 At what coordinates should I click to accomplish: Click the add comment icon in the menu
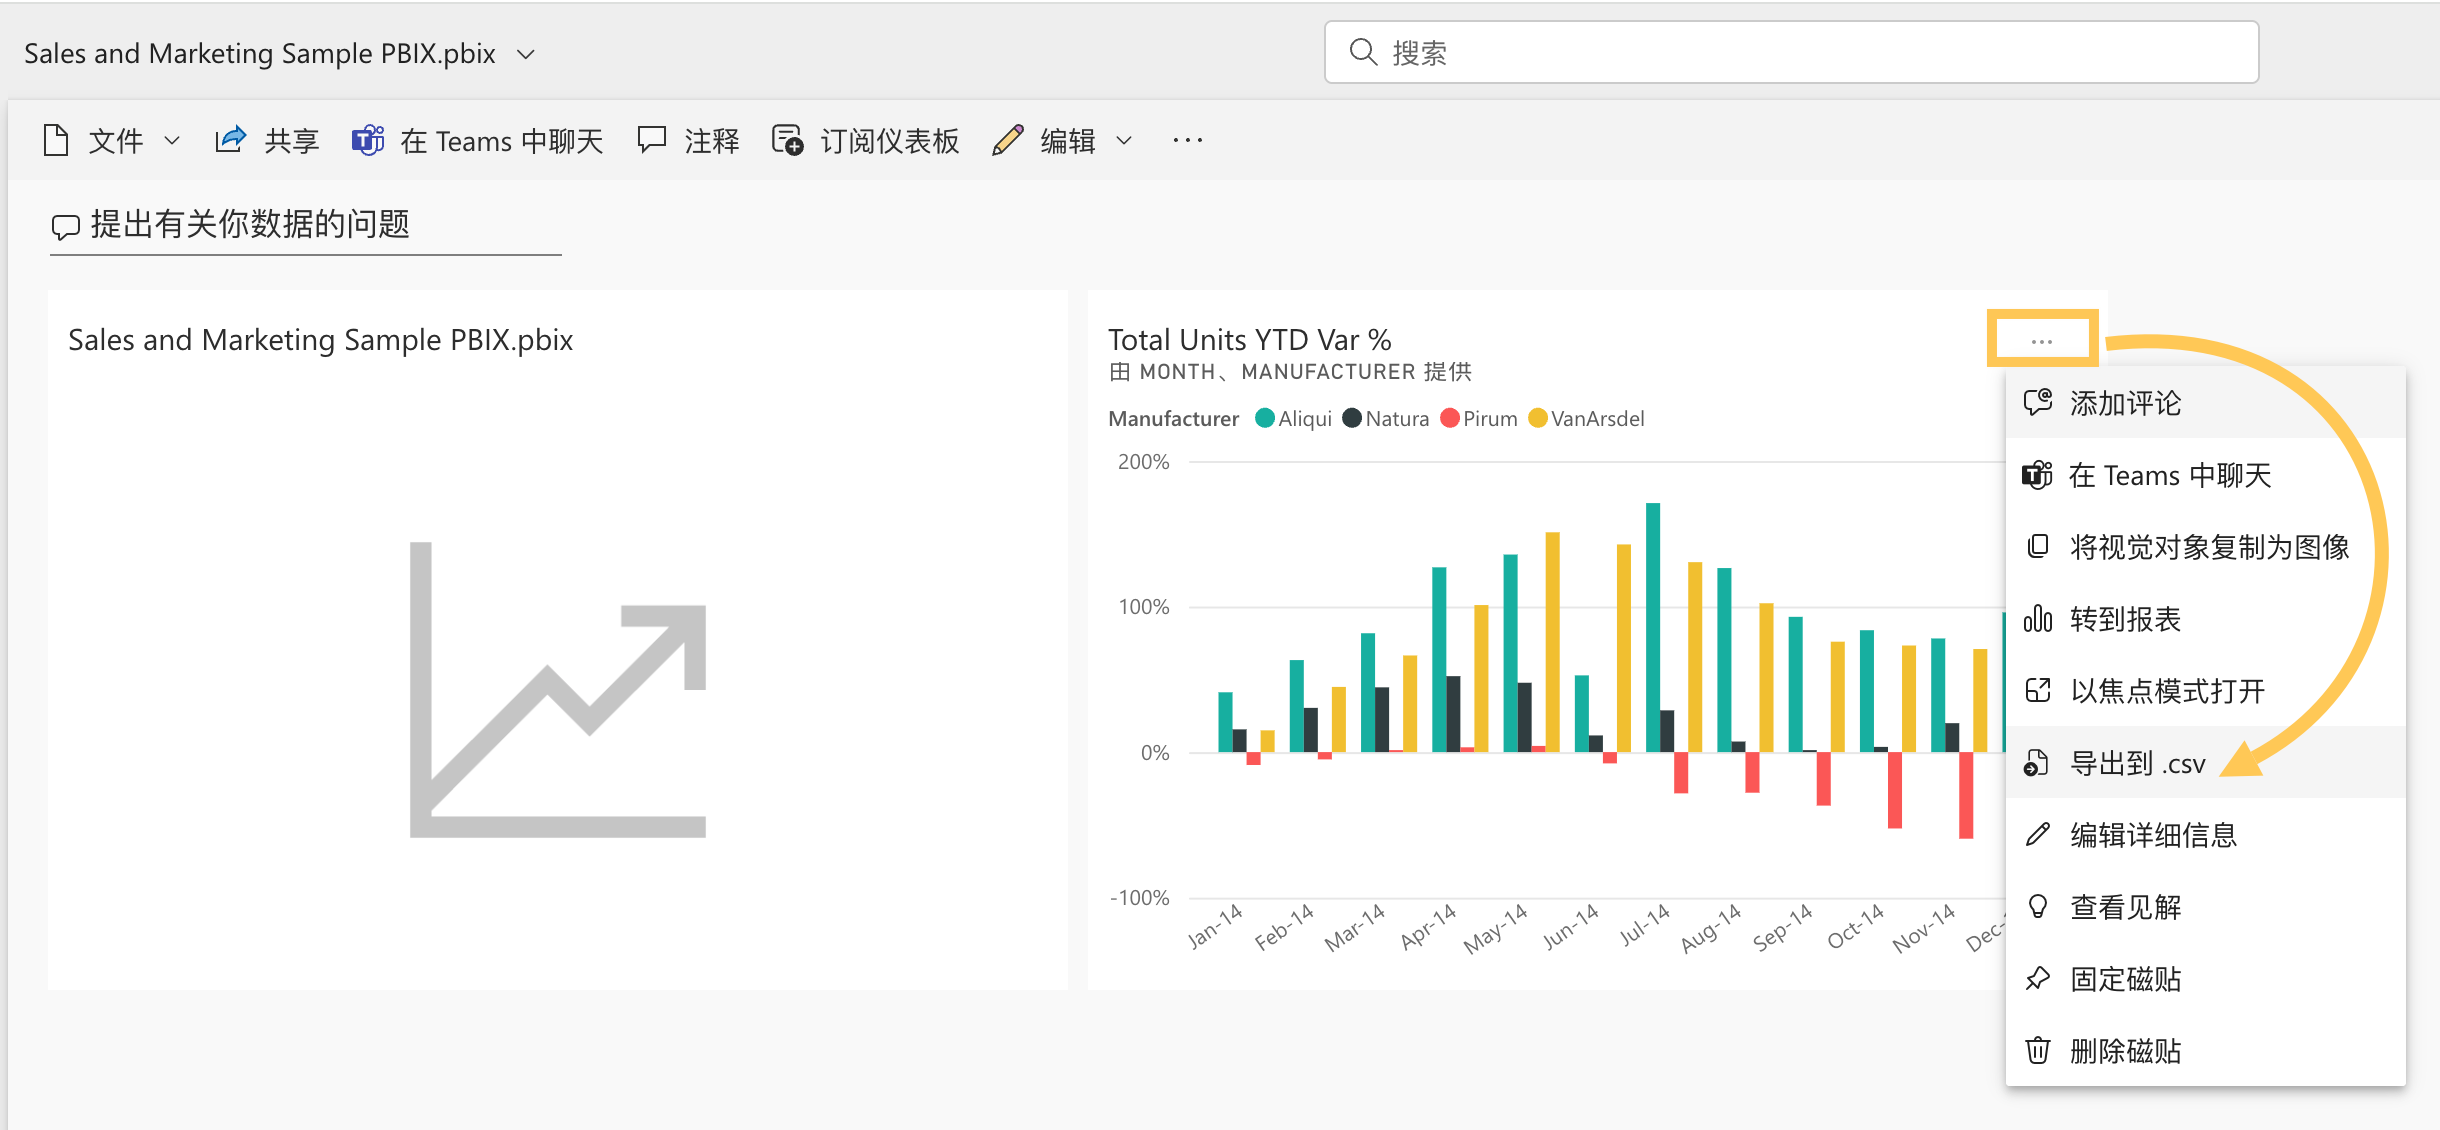pyautogui.click(x=2037, y=403)
